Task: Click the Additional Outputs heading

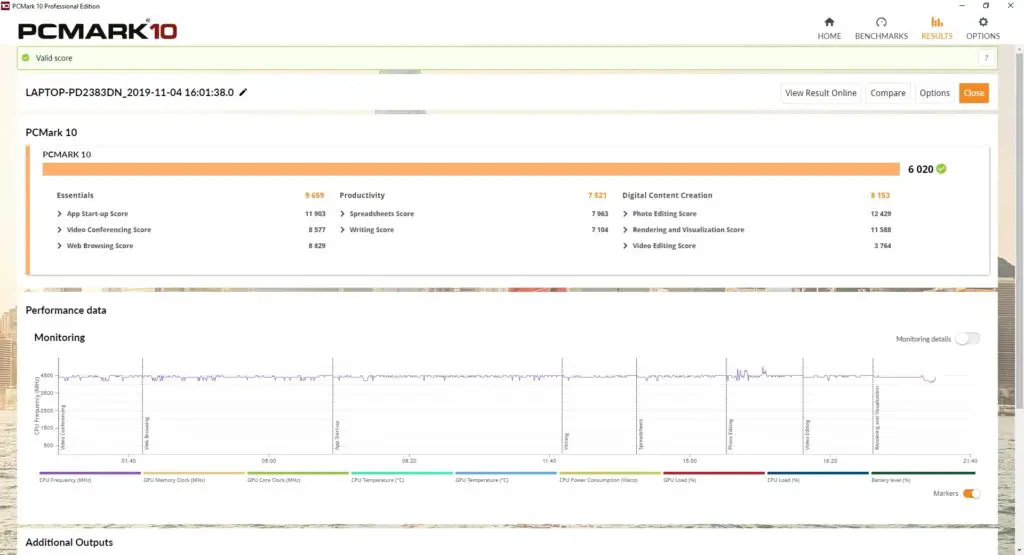Action: pos(69,542)
